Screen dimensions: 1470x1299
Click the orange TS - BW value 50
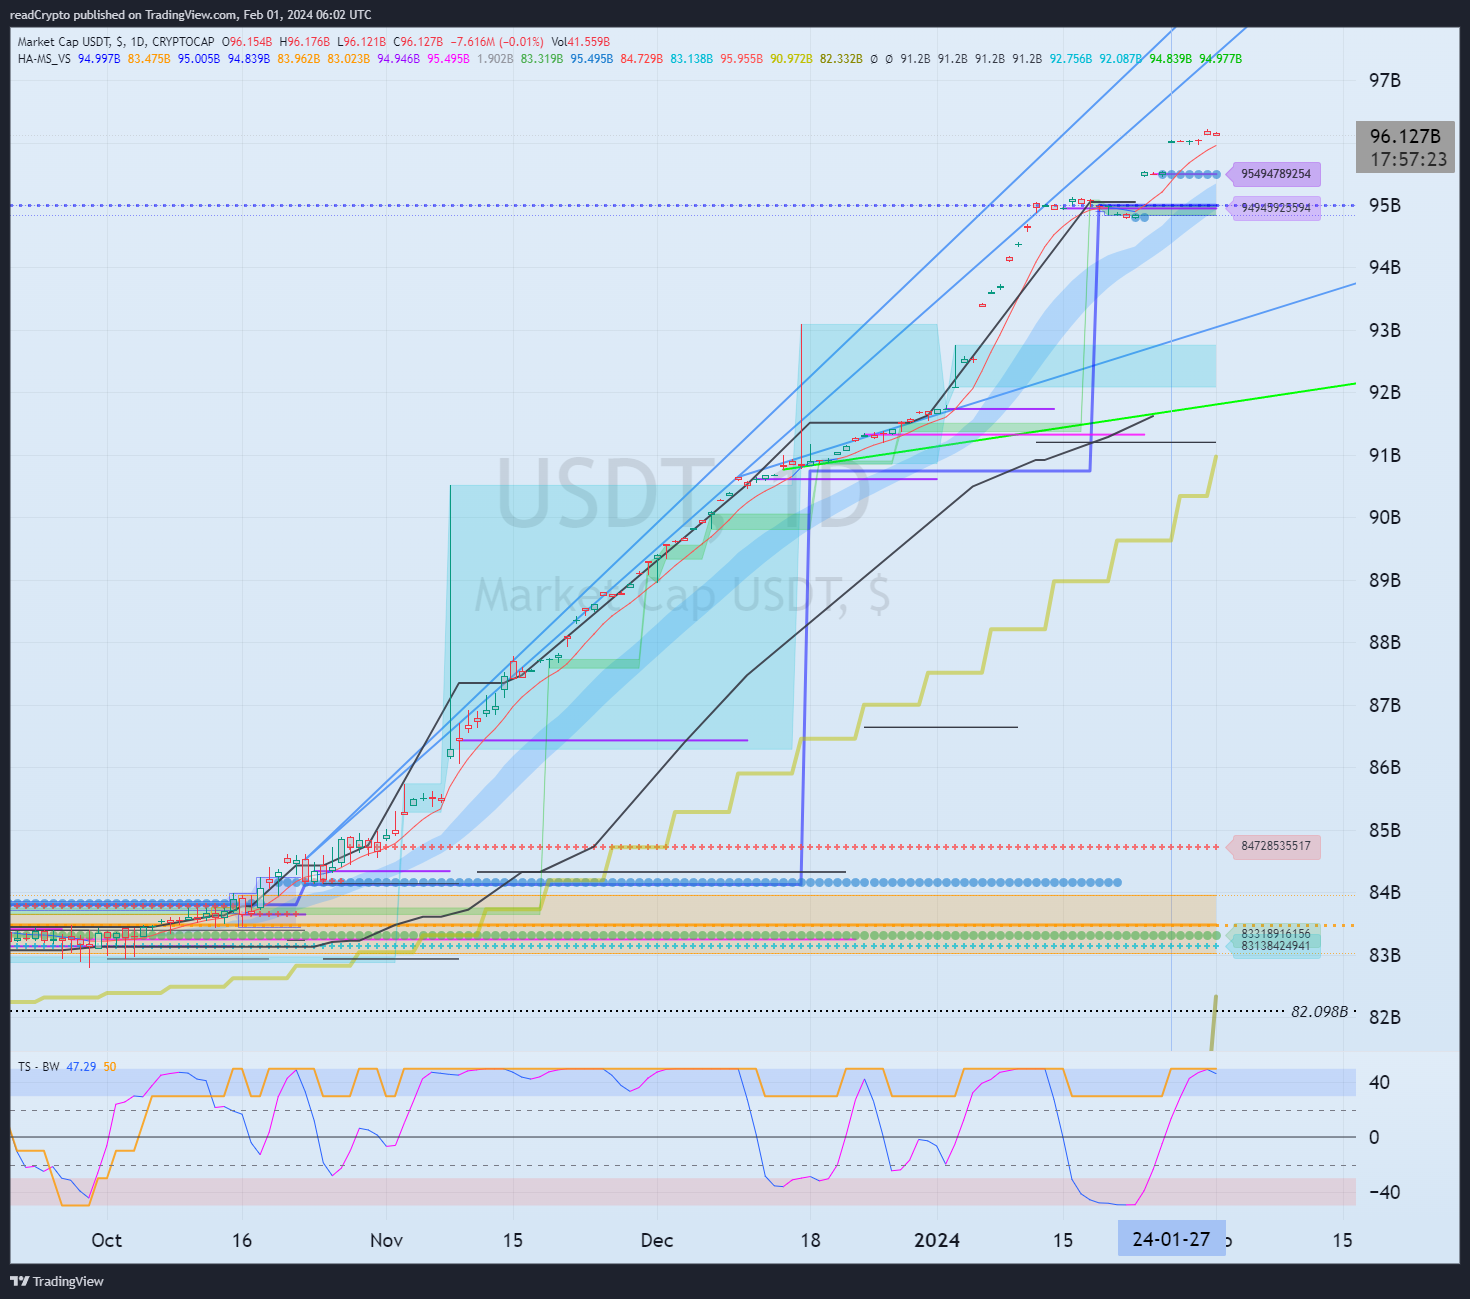click(x=110, y=1067)
